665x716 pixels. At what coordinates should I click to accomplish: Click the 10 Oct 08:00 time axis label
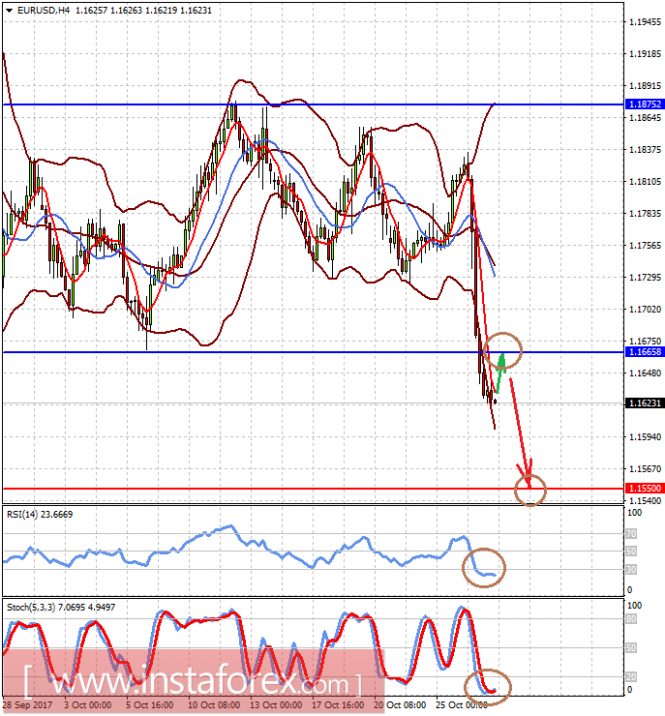click(214, 705)
